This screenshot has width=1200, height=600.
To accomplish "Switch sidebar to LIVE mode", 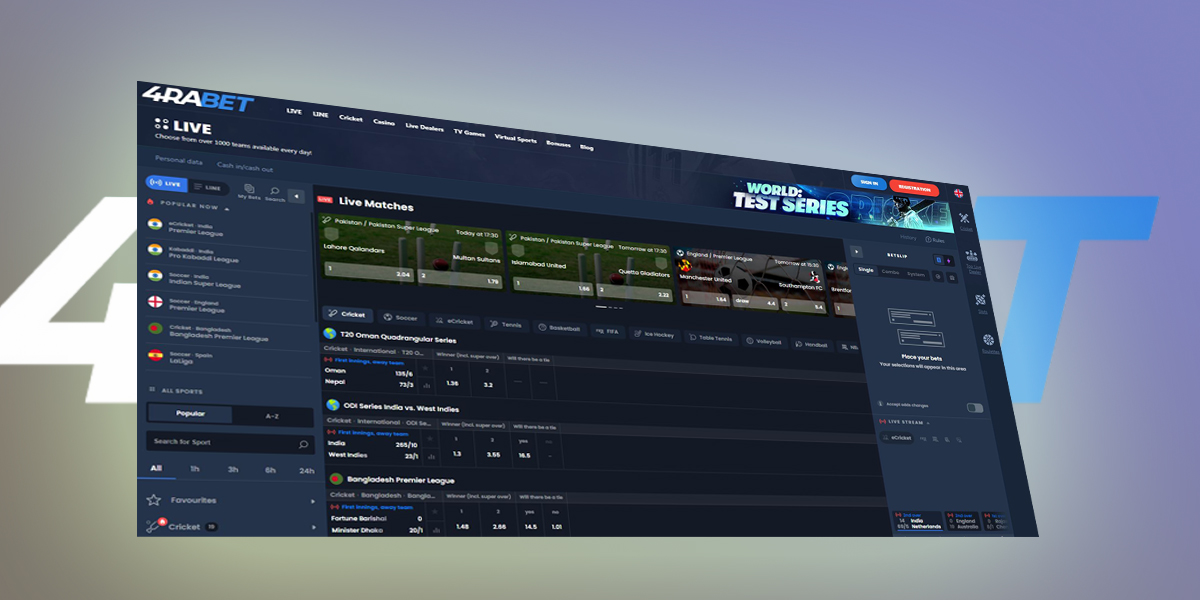I will coord(166,184).
